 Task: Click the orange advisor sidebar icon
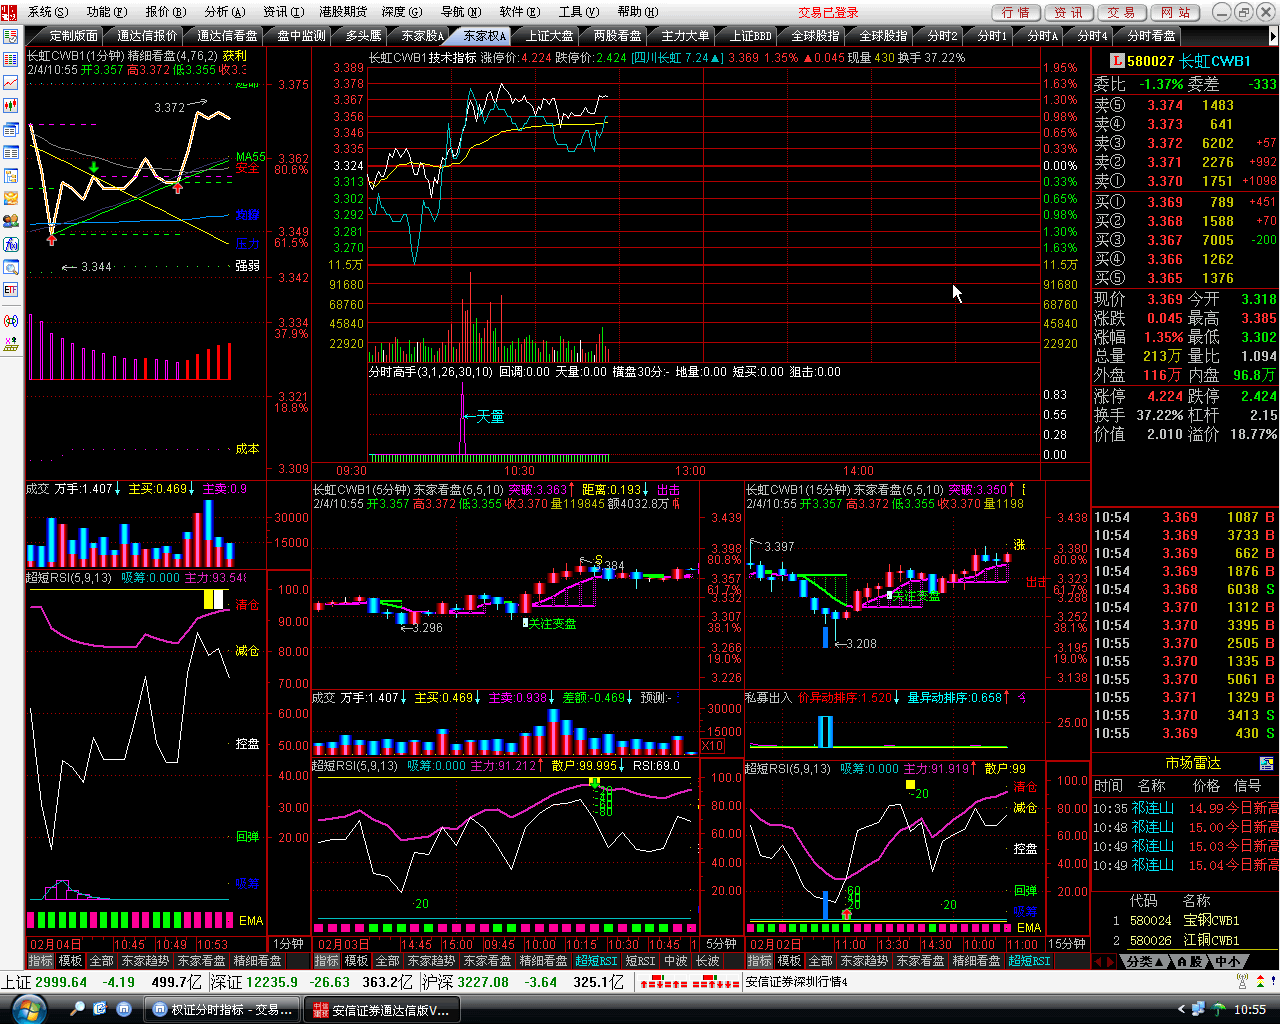click(x=11, y=199)
